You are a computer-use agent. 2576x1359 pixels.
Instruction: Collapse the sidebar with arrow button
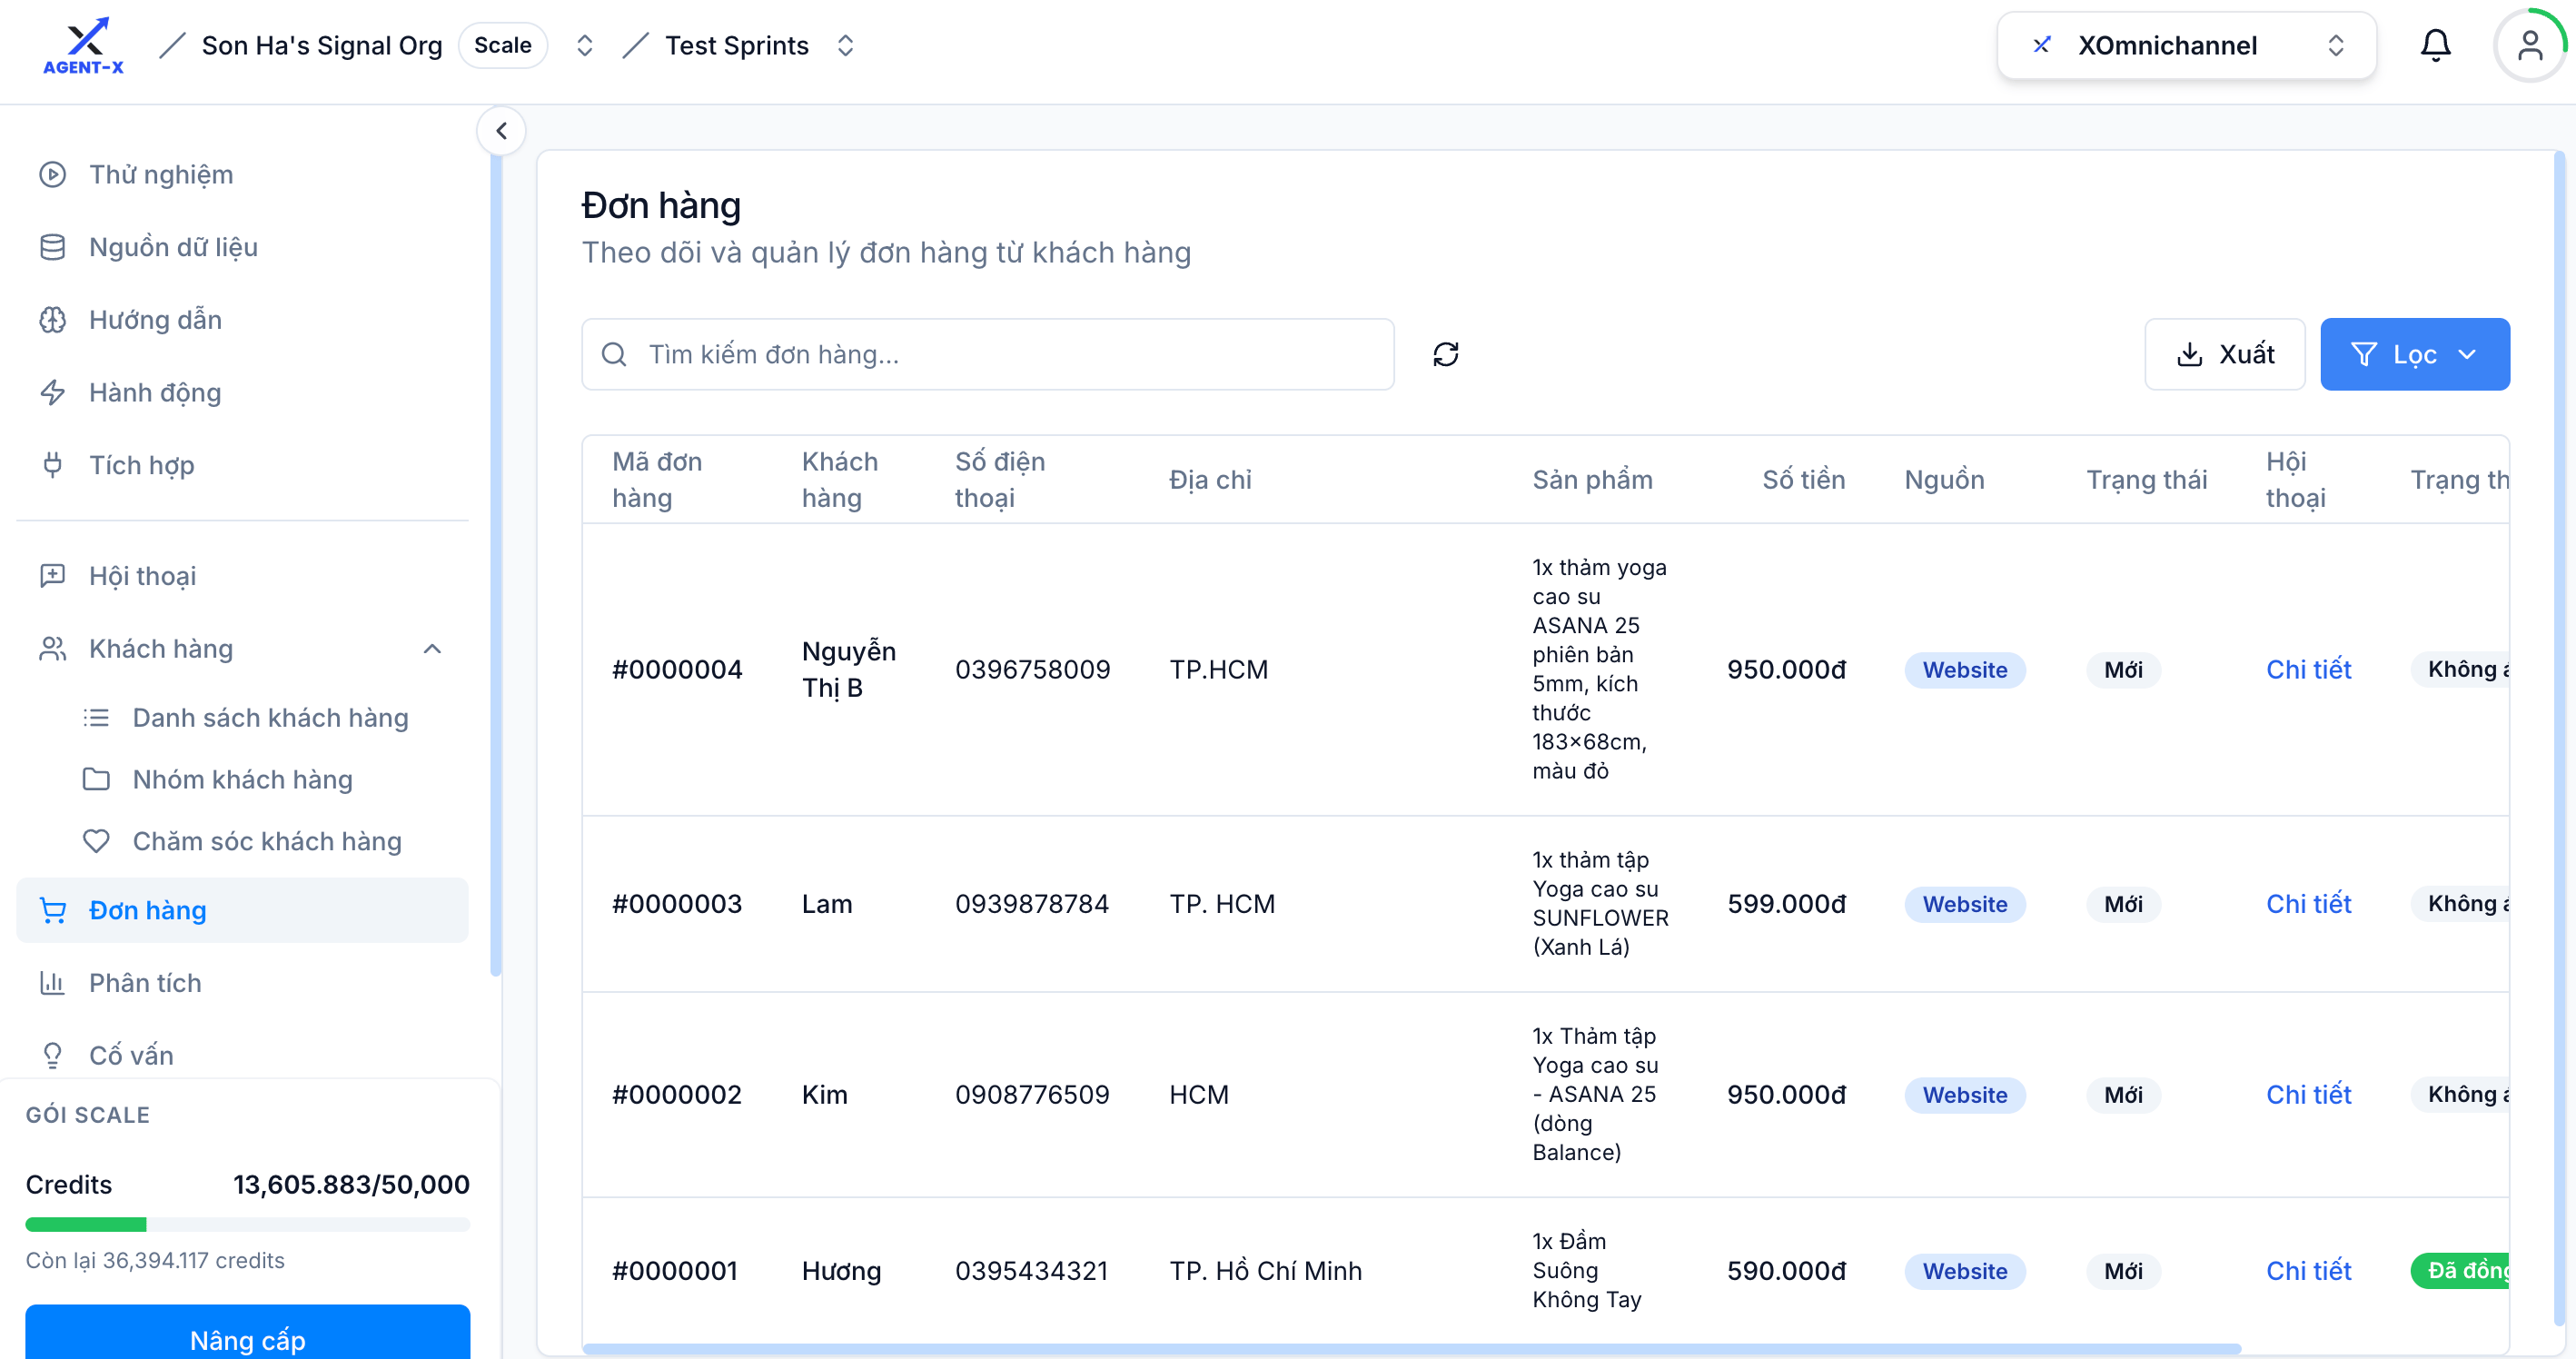[x=501, y=131]
